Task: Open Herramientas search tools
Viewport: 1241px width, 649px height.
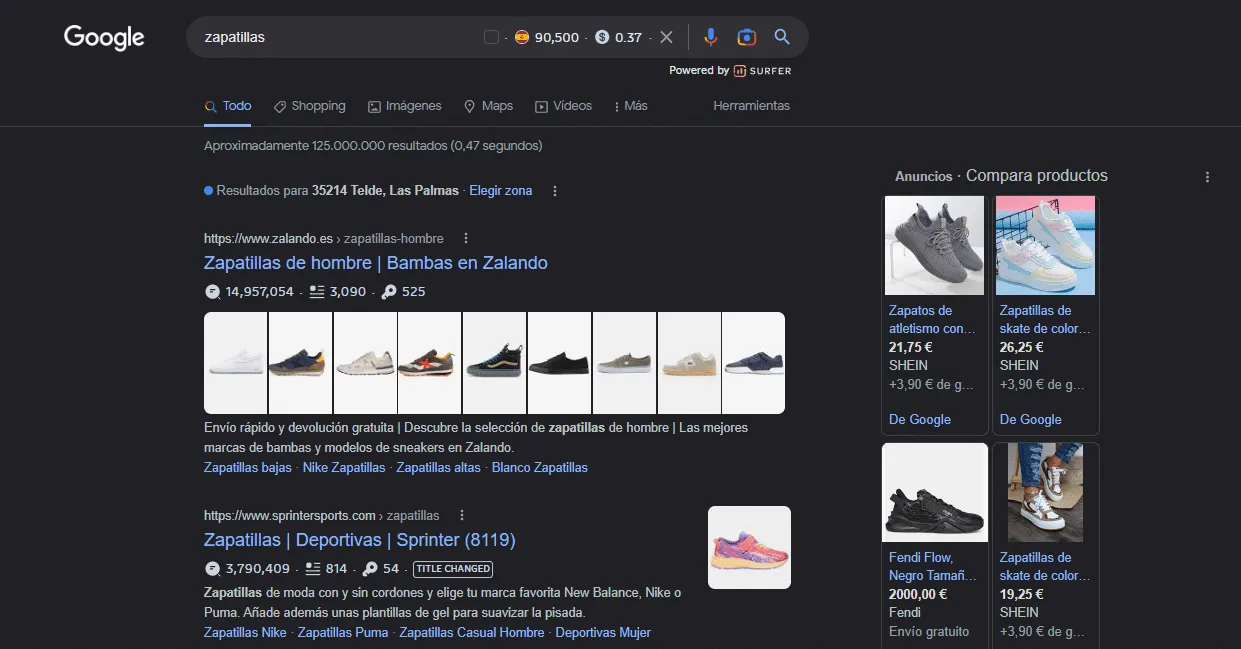Action: click(x=751, y=106)
